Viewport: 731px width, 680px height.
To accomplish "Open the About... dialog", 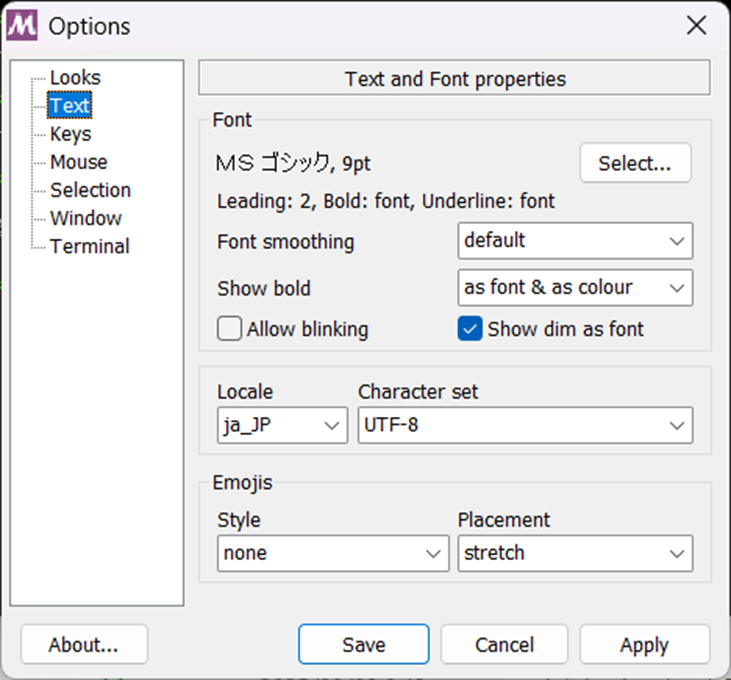I will pyautogui.click(x=84, y=645).
